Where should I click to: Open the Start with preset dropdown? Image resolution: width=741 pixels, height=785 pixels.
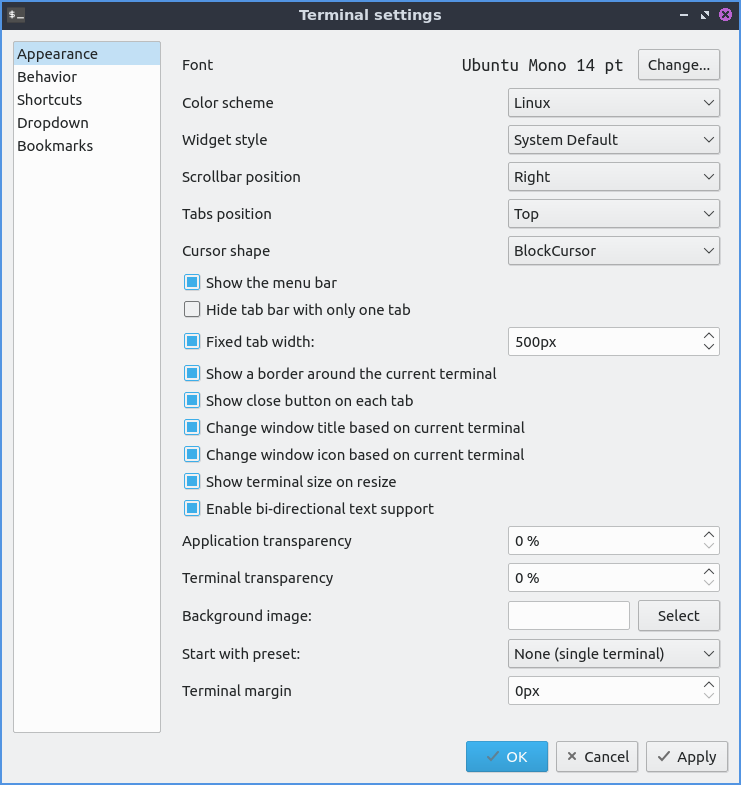[614, 654]
